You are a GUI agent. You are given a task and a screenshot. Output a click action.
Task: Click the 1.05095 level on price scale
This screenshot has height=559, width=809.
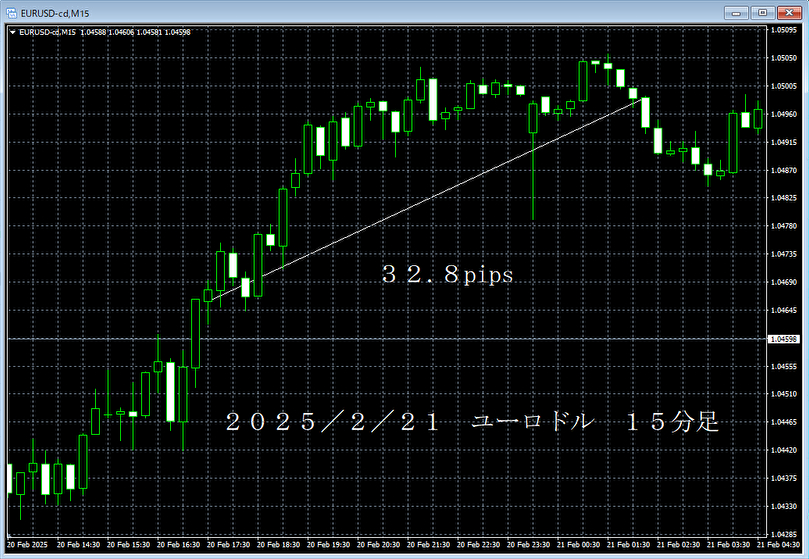pyautogui.click(x=786, y=30)
